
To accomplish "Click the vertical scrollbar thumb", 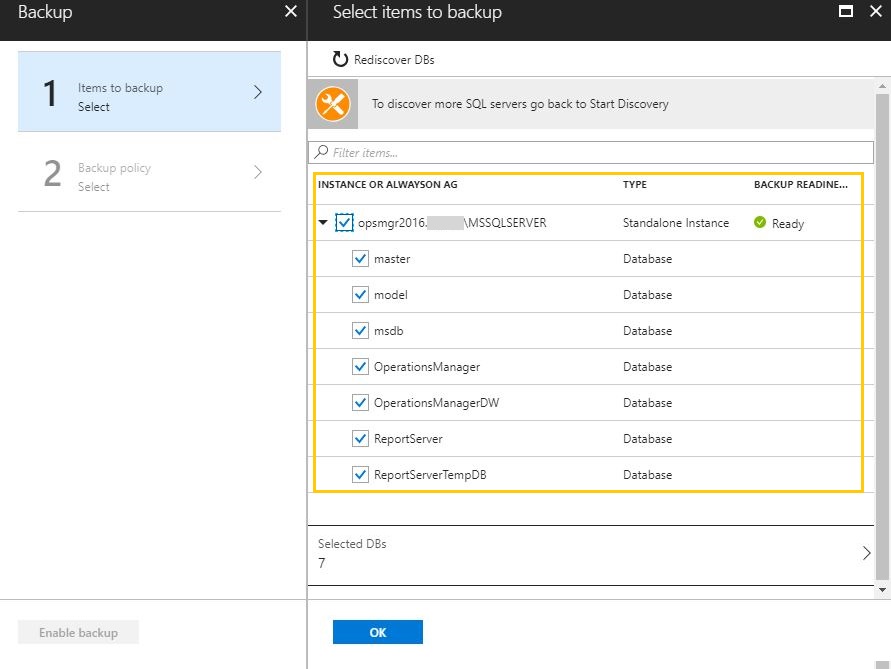I will point(882,335).
